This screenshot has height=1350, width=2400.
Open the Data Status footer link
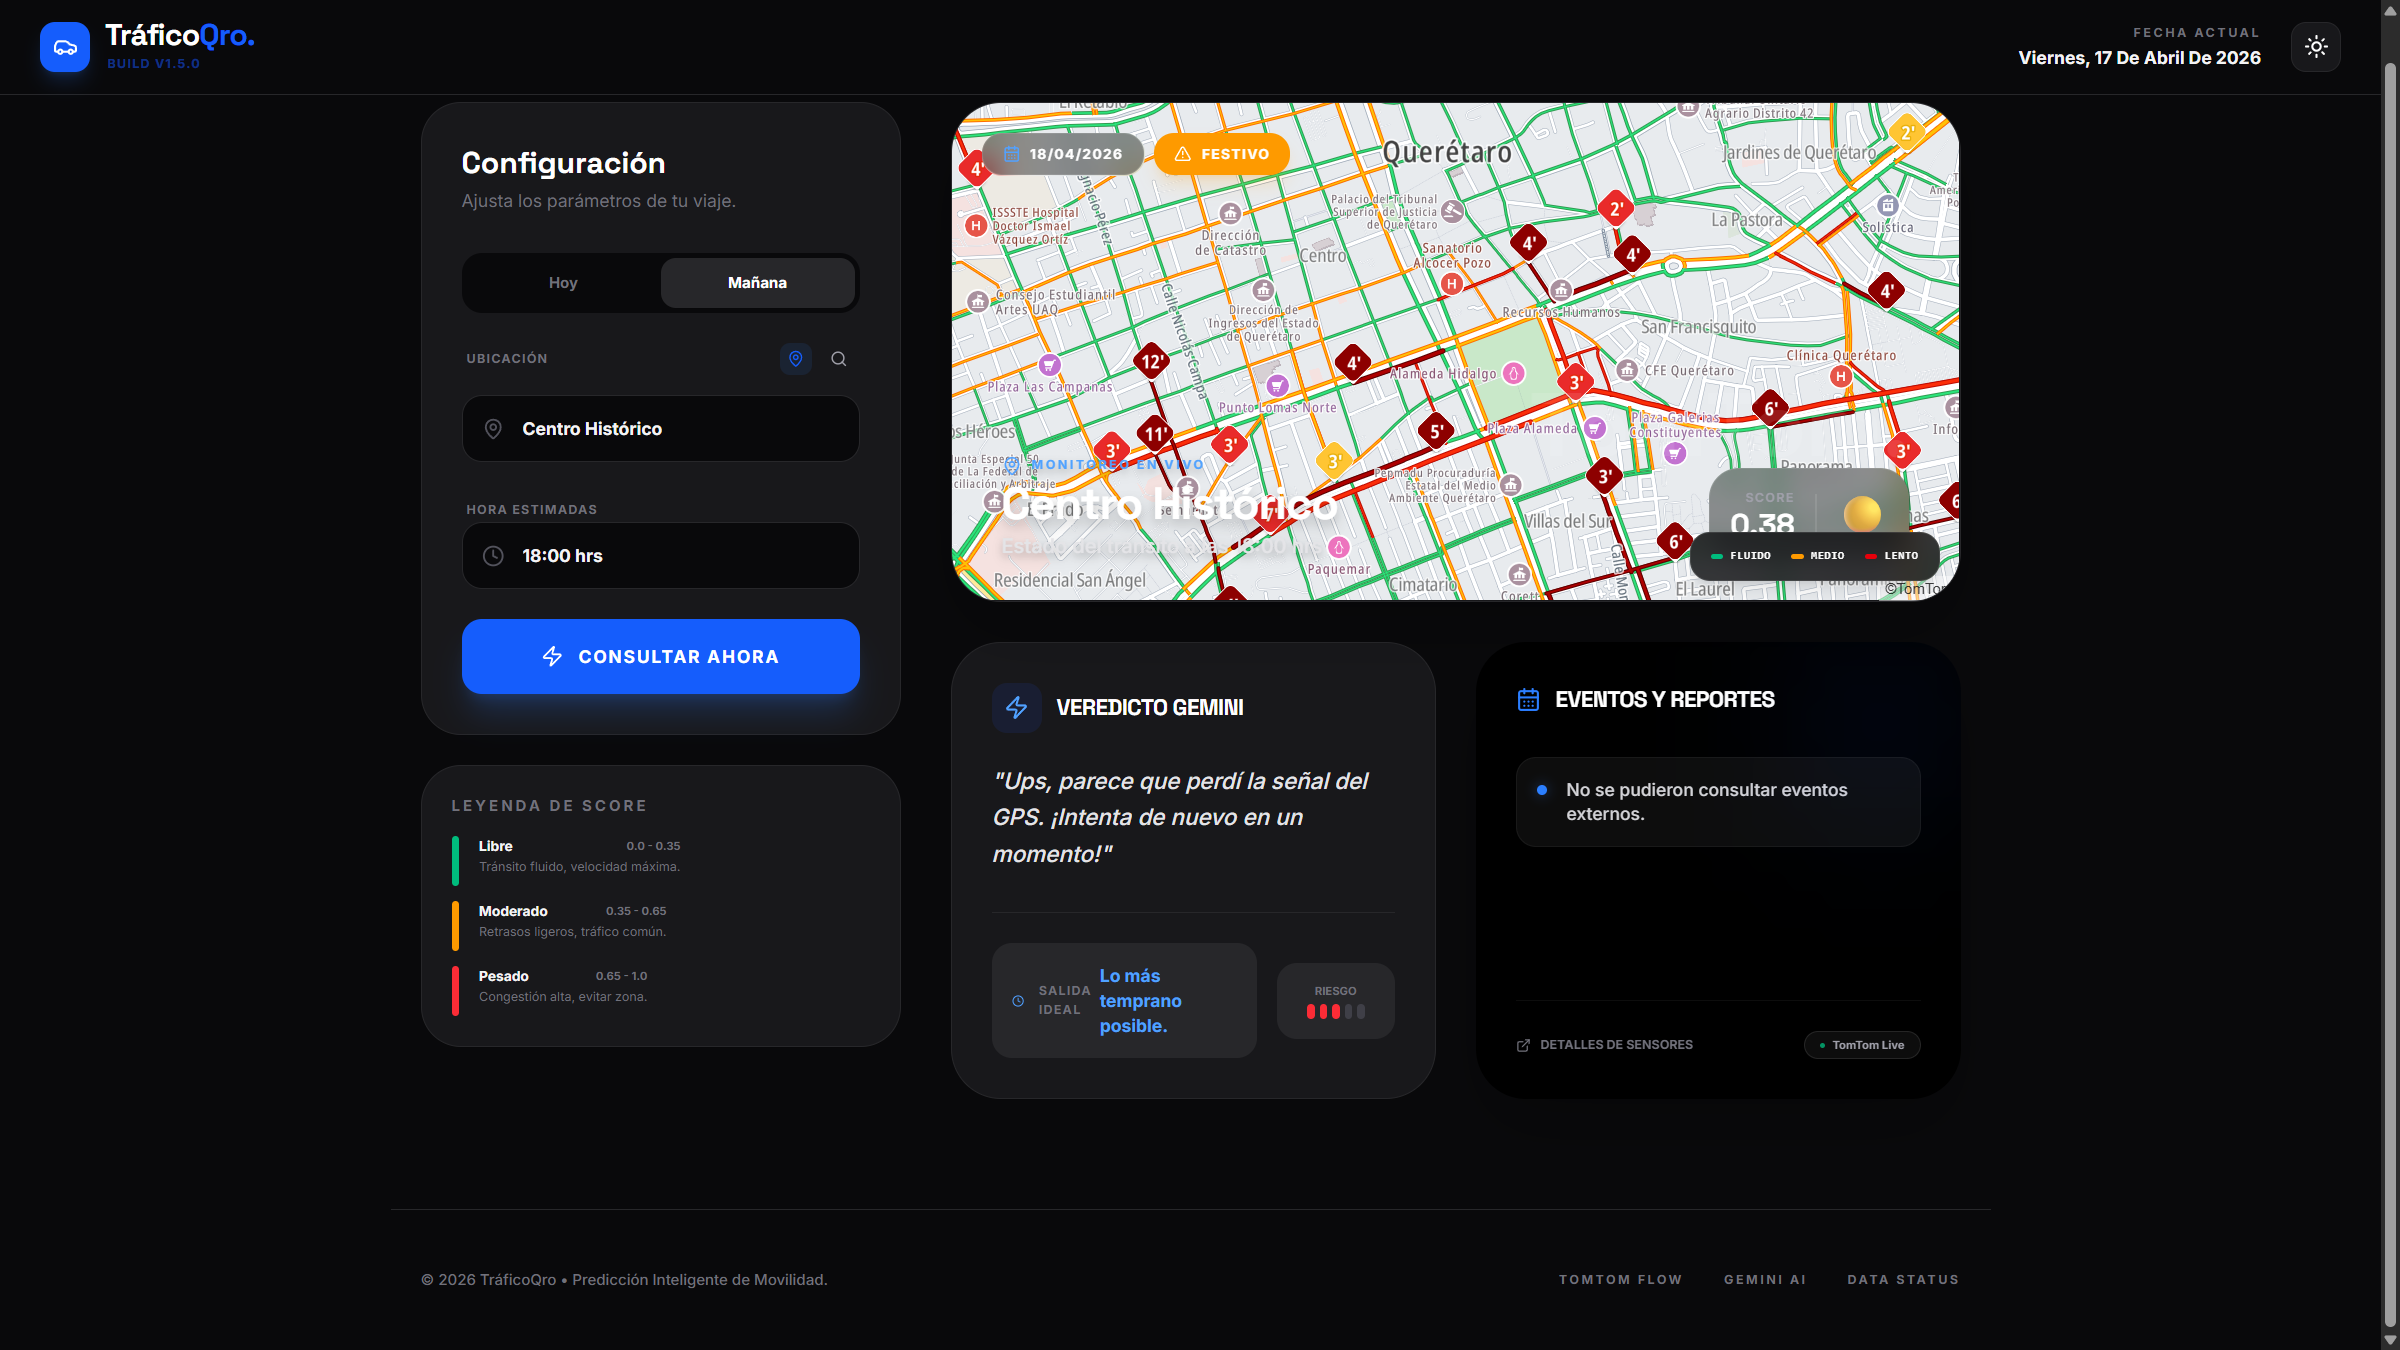1902,1280
